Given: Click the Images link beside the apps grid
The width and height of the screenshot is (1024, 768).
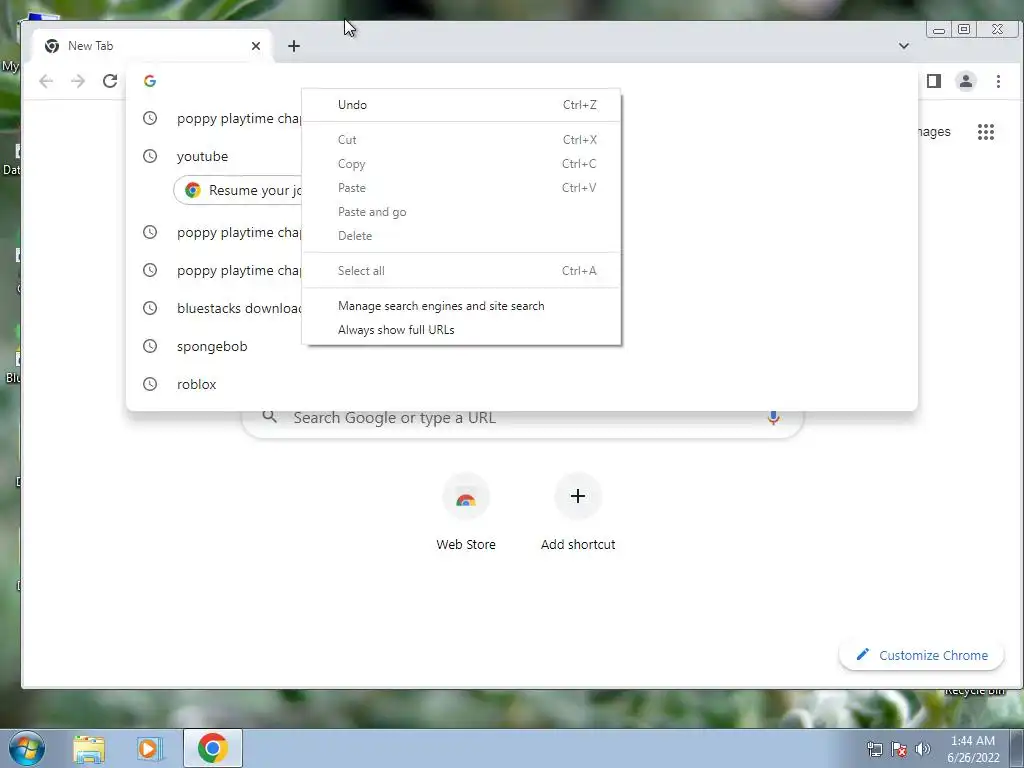Looking at the screenshot, I should [934, 132].
